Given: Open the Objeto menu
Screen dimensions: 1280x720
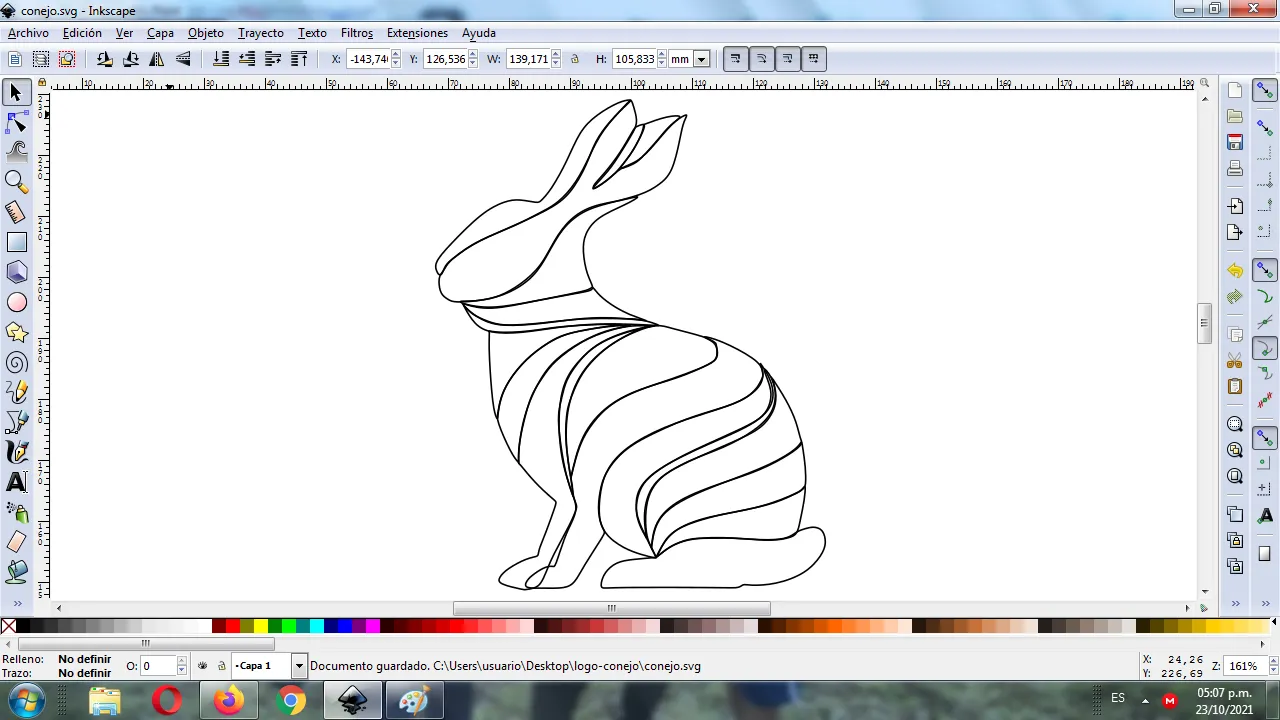Looking at the screenshot, I should 206,33.
